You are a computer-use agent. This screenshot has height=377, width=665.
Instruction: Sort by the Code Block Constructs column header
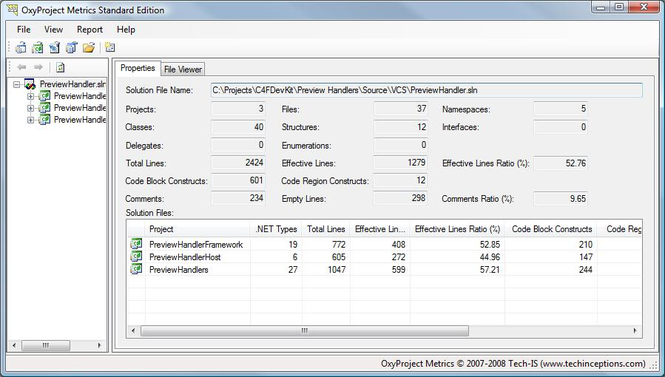[551, 229]
